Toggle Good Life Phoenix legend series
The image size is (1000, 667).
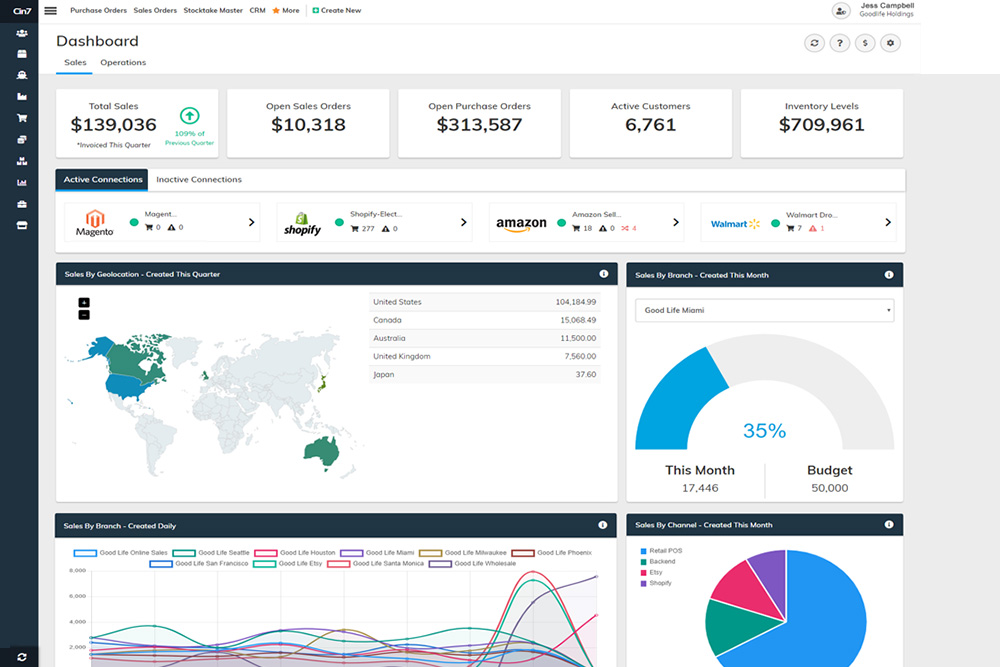552,553
